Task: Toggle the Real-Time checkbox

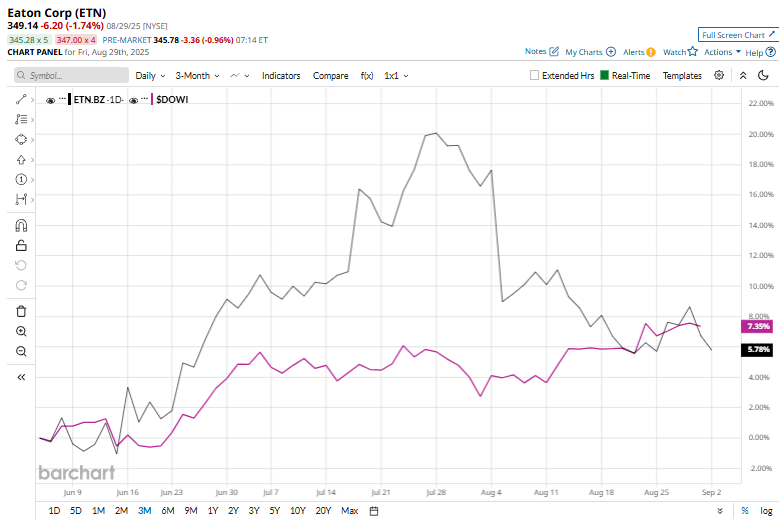Action: [604, 75]
